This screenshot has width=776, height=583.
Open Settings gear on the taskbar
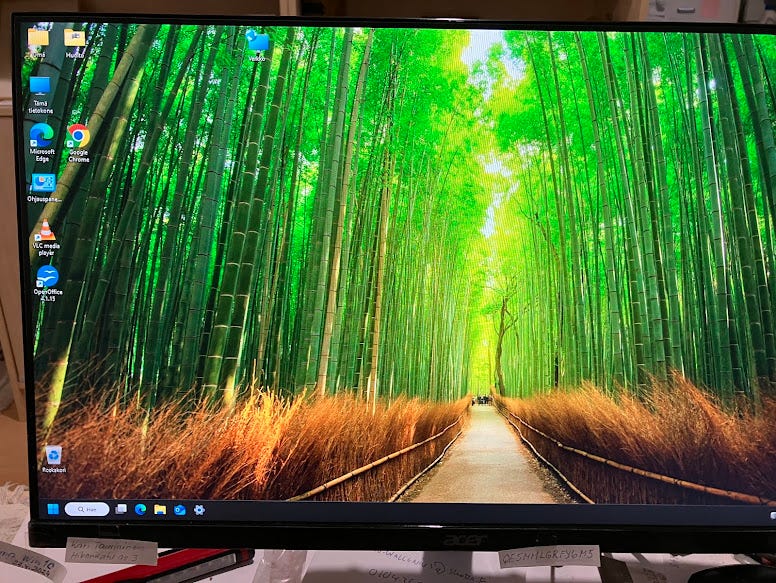pyautogui.click(x=199, y=510)
